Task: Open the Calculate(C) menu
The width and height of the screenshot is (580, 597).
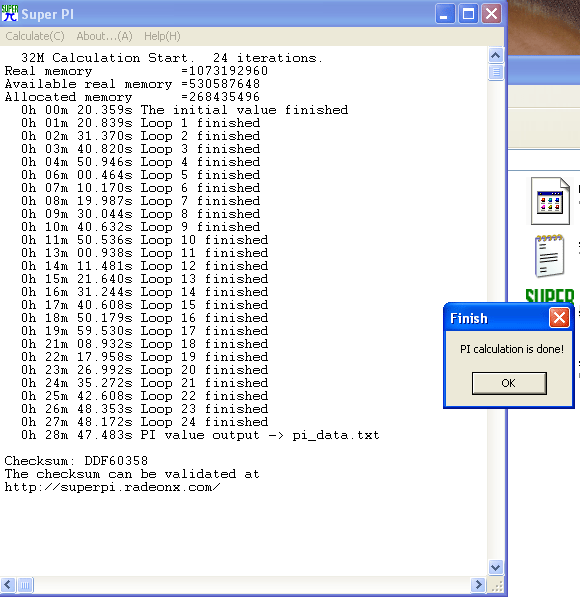Action: tap(35, 36)
